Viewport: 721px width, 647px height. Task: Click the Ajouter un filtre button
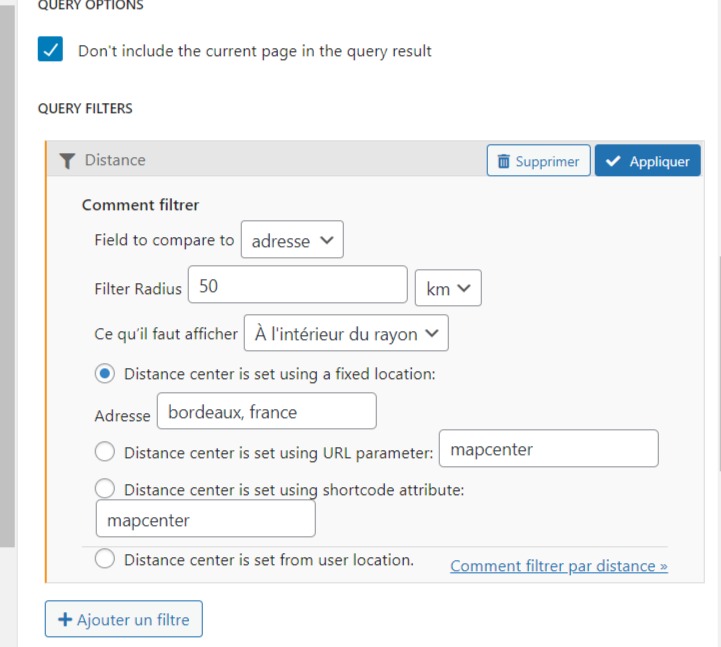pyautogui.click(x=124, y=620)
